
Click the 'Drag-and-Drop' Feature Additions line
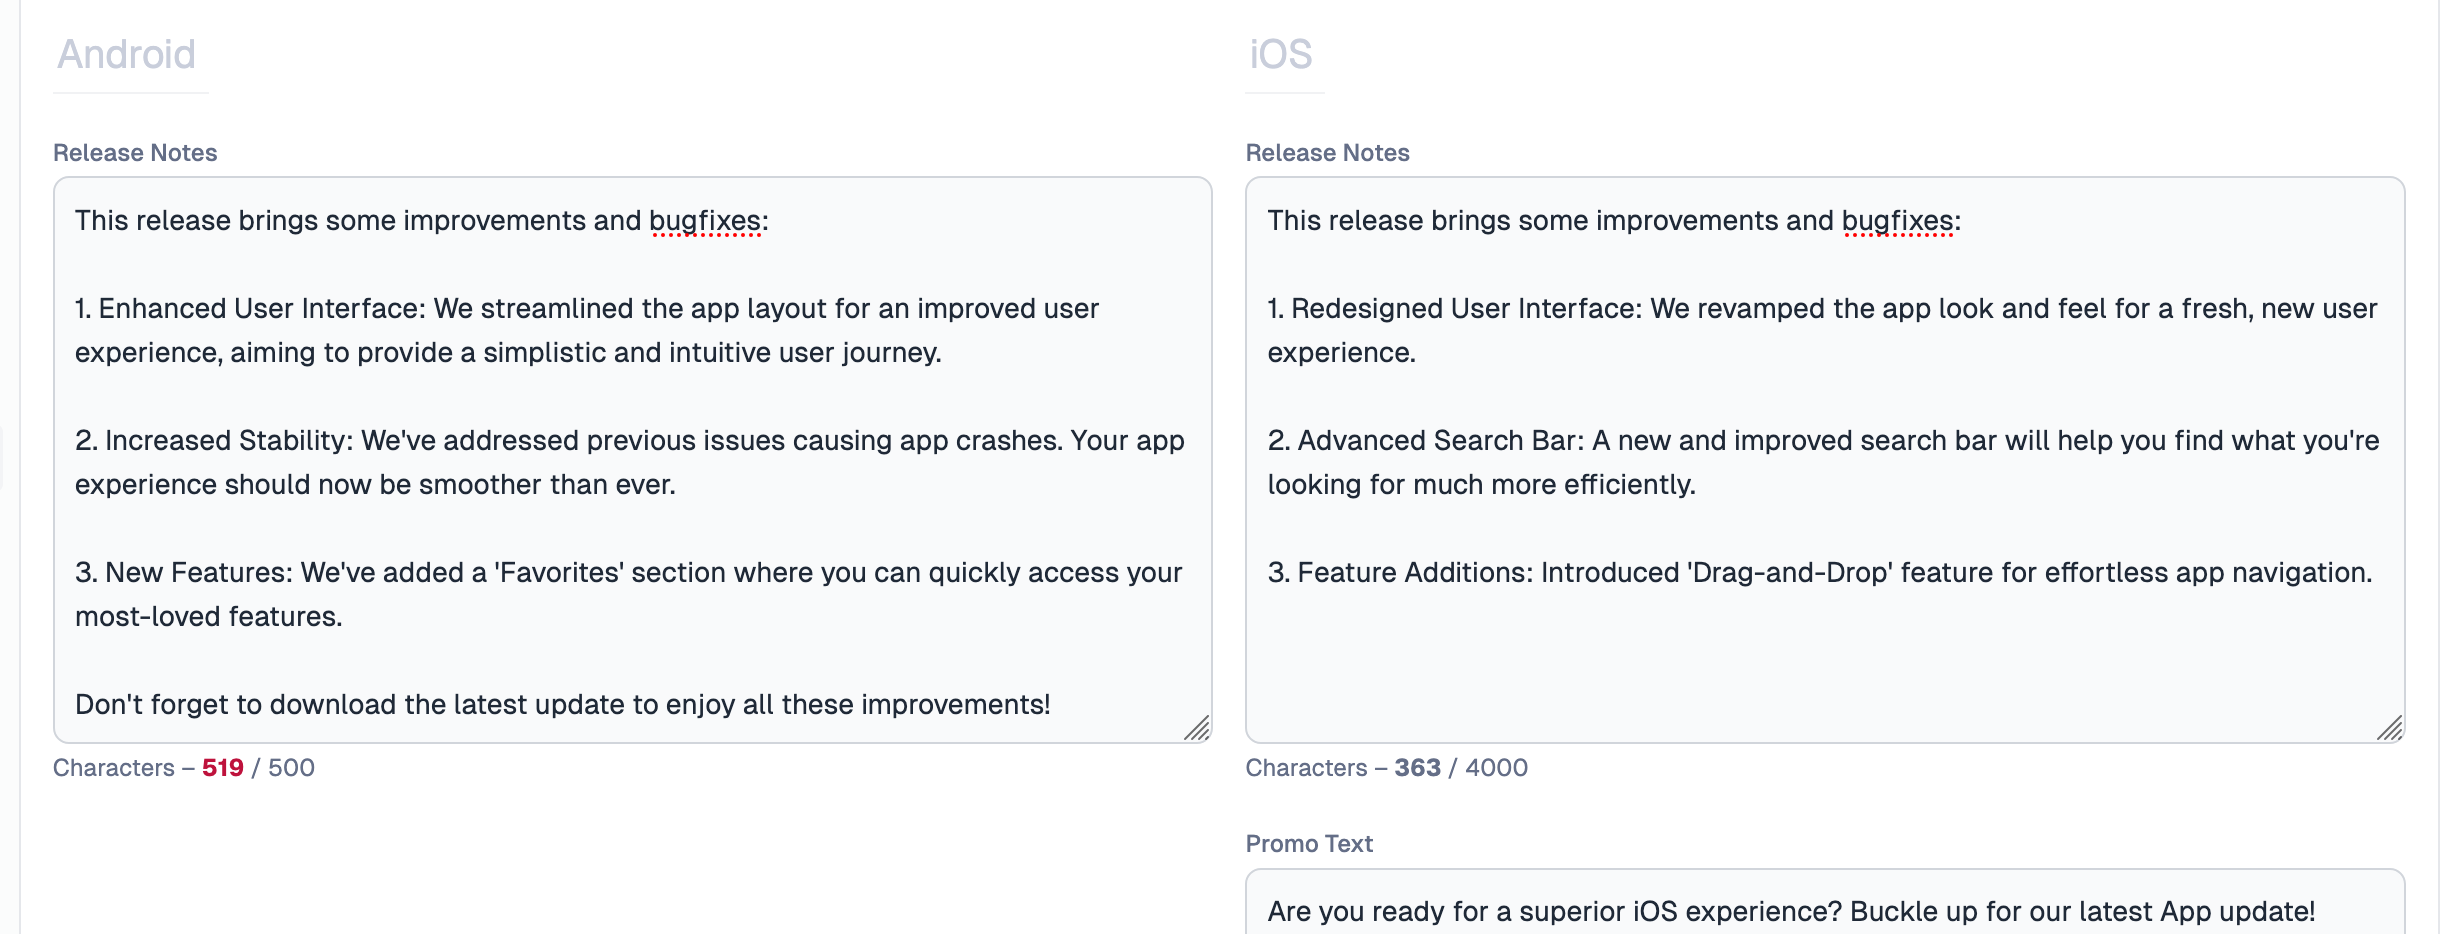1820,572
